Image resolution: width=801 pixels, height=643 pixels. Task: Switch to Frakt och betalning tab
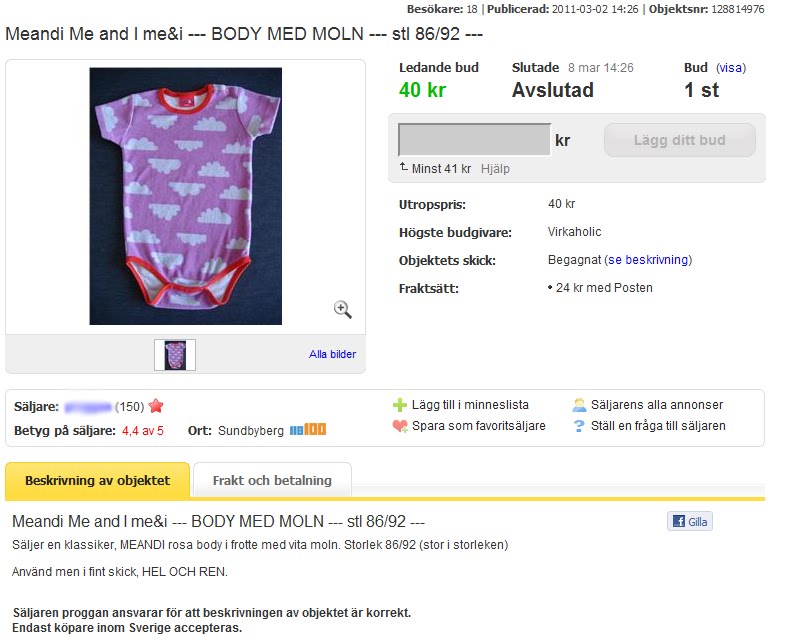tap(272, 480)
